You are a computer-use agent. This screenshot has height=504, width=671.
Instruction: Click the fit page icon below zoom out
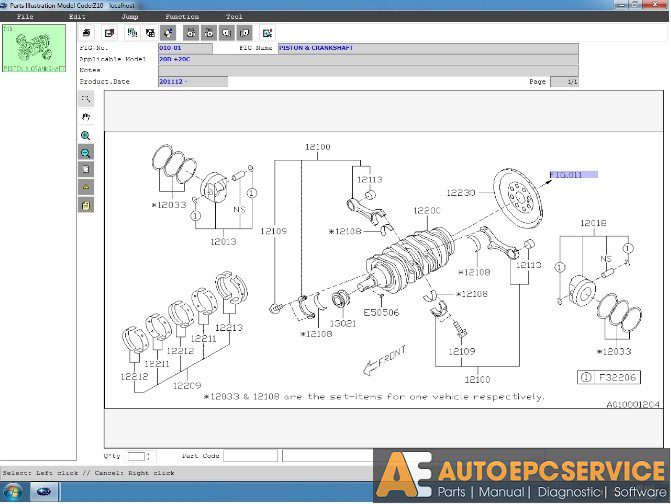coord(86,169)
